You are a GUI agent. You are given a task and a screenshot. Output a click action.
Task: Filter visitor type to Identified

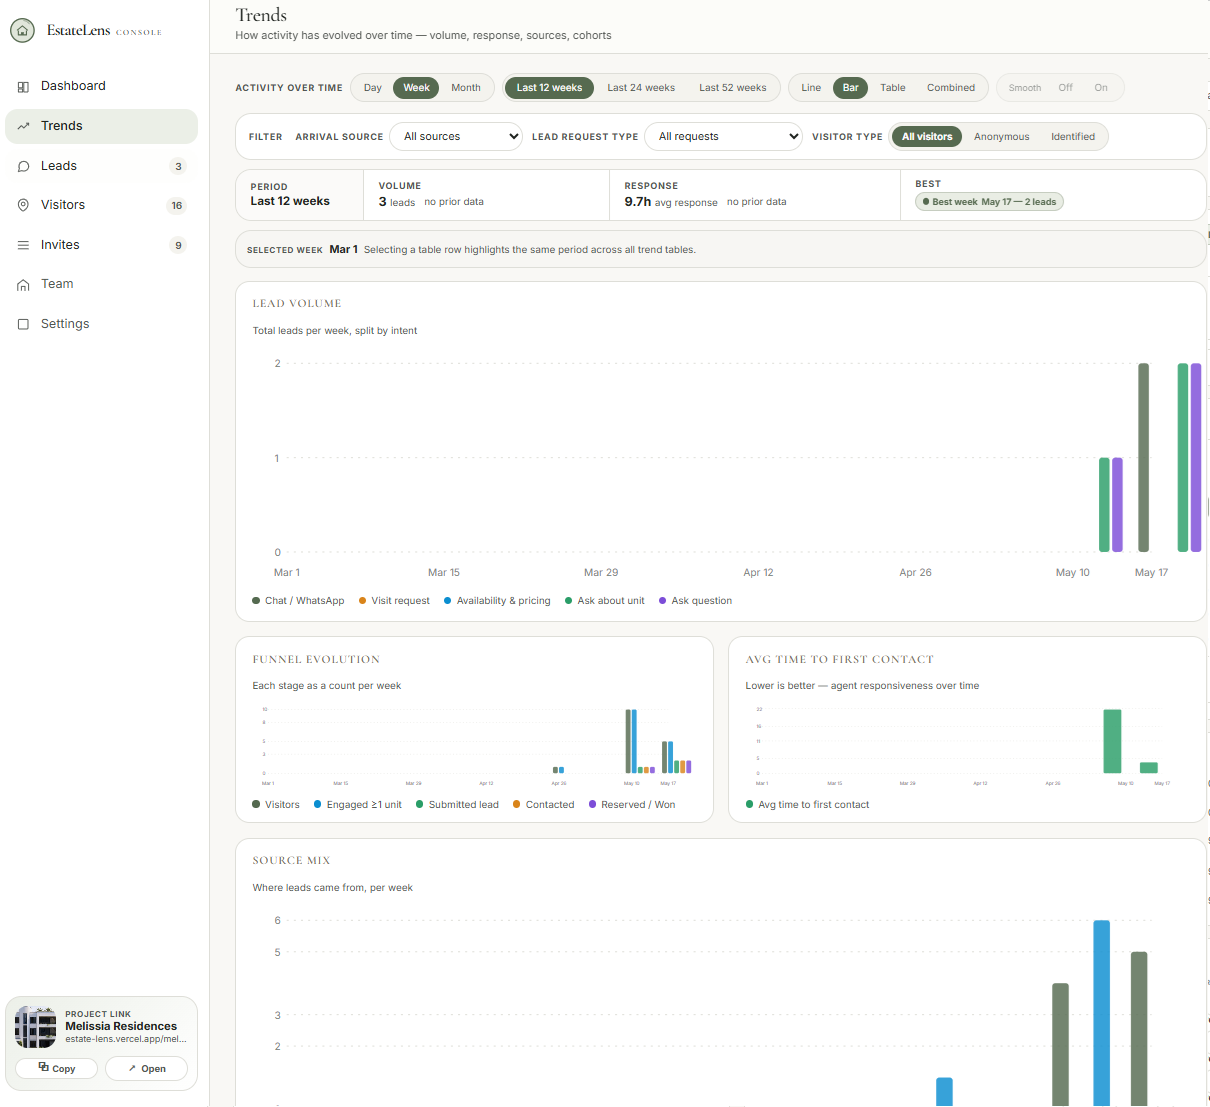[1073, 137]
